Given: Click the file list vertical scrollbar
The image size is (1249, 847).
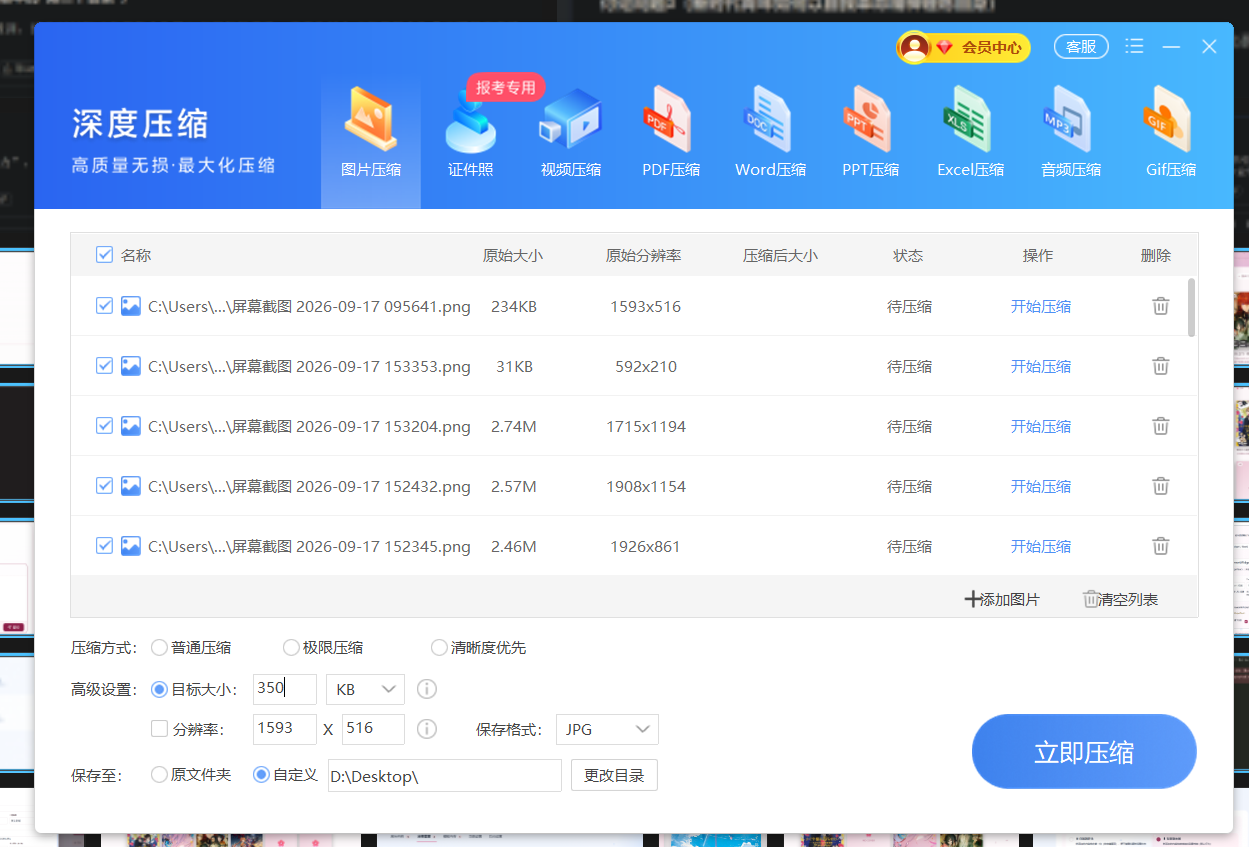Looking at the screenshot, I should [1191, 307].
